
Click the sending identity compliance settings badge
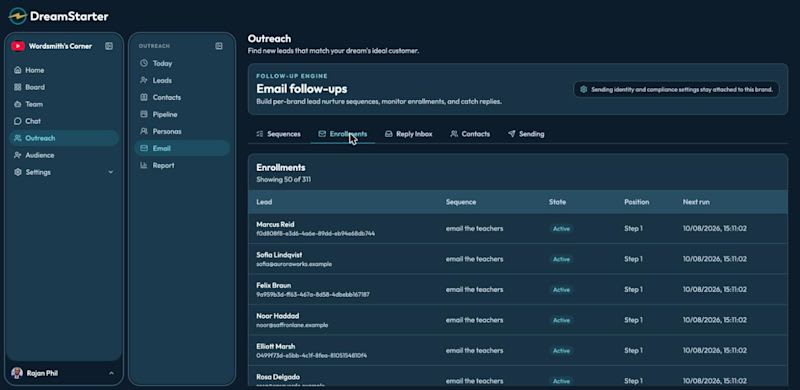click(x=676, y=89)
